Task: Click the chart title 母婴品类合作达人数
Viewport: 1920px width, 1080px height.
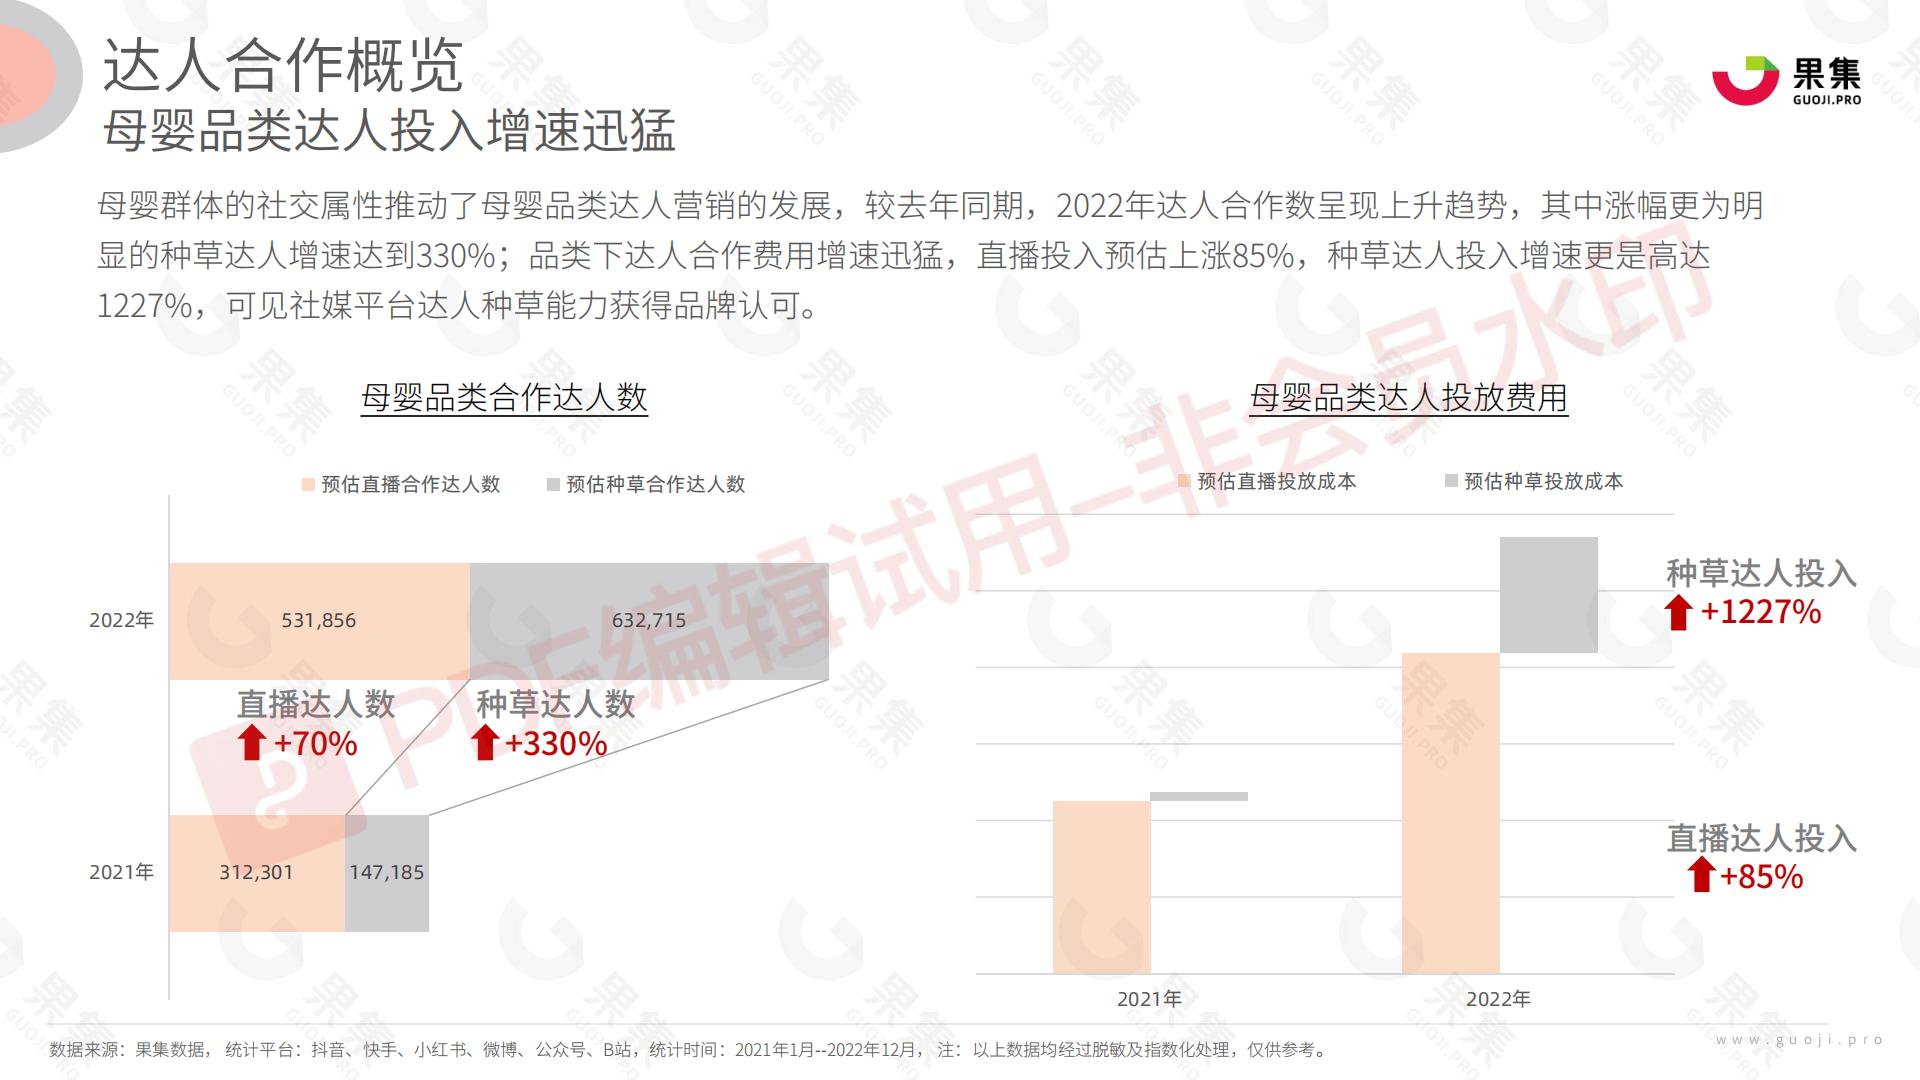Action: [504, 398]
